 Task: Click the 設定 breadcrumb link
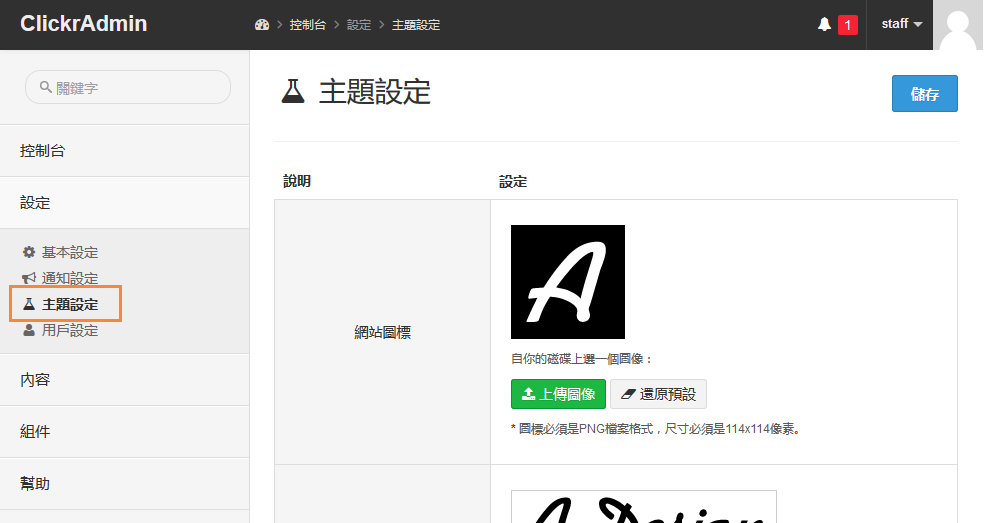(x=359, y=25)
